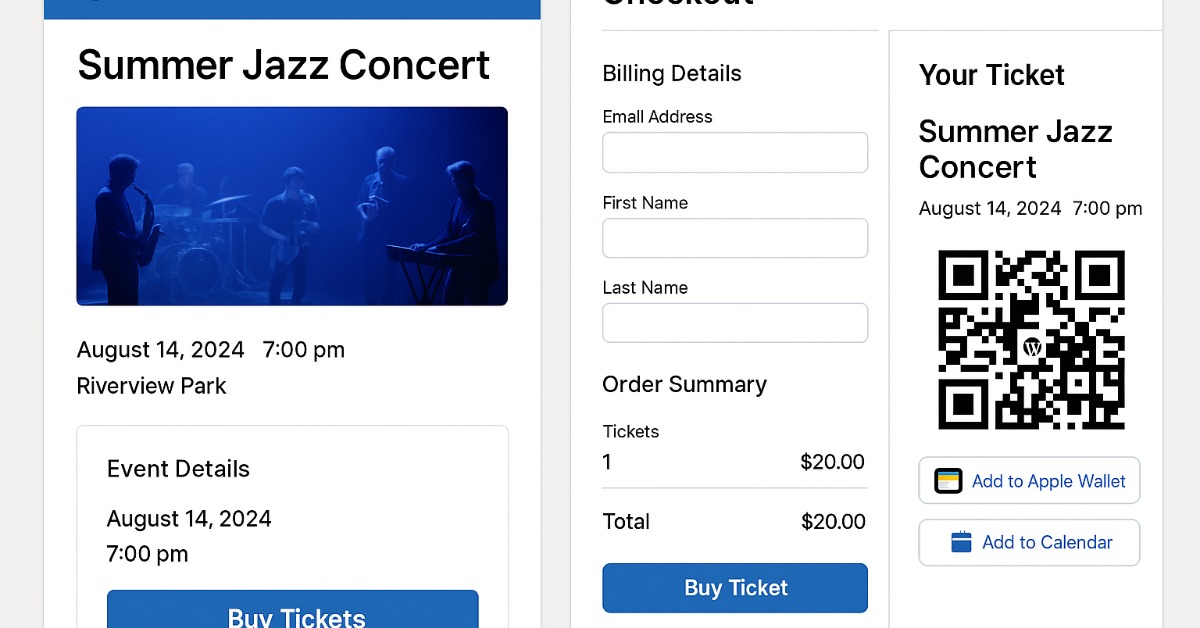This screenshot has width=1200, height=628.
Task: Click the Your Ticket heading
Action: pyautogui.click(x=991, y=75)
